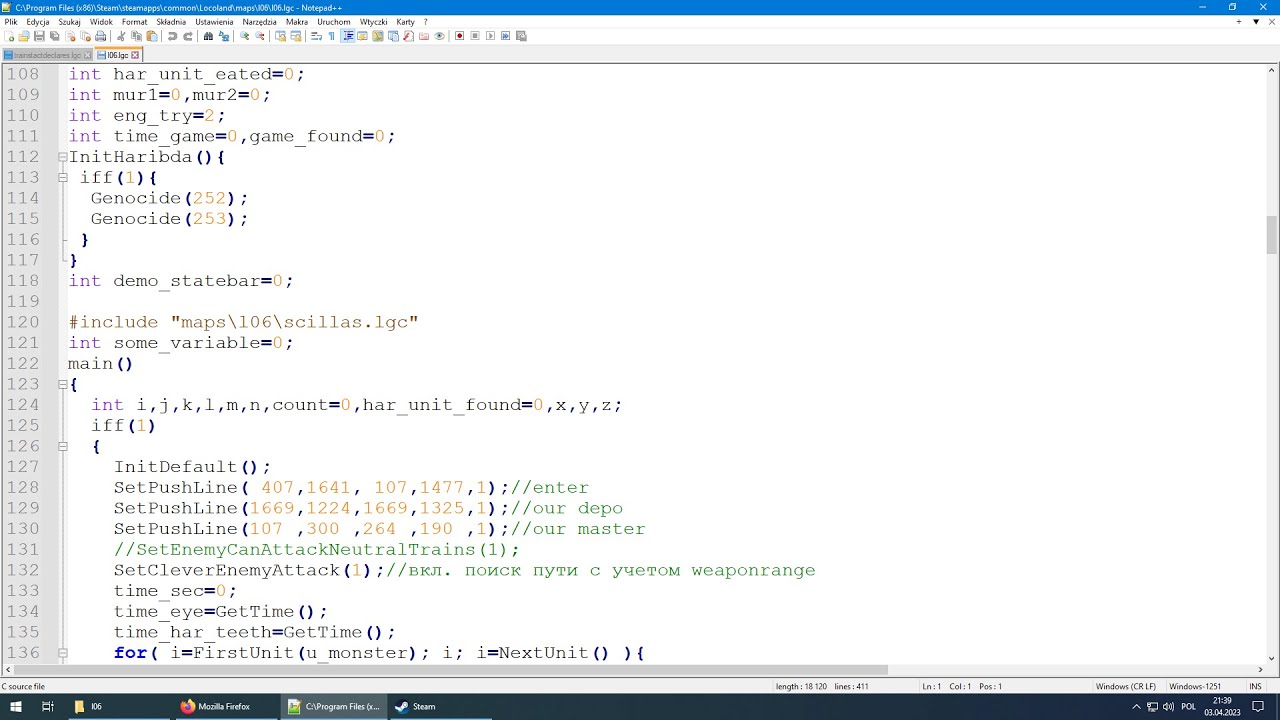
Task: Toggle macro recording with red record icon
Action: tap(460, 36)
